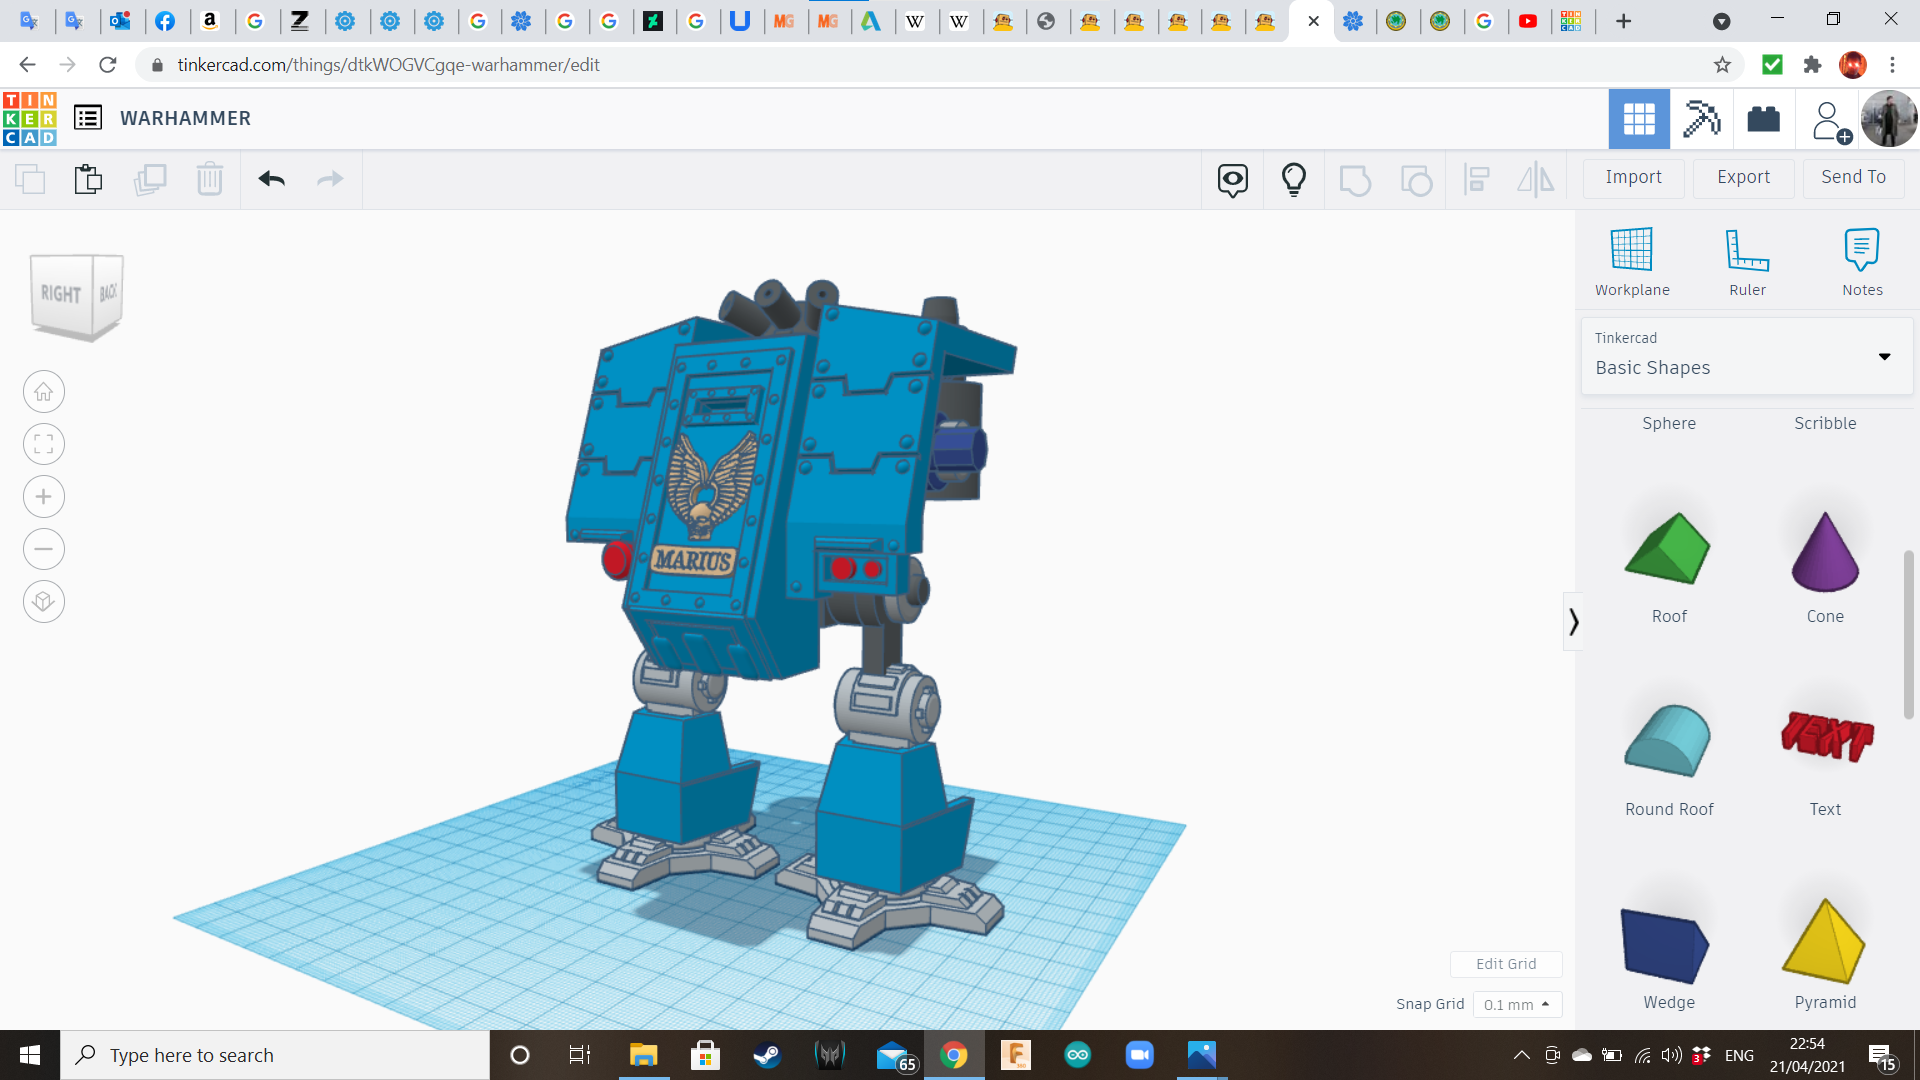1920x1080 pixels.
Task: Click the Export button
Action: coord(1743,177)
